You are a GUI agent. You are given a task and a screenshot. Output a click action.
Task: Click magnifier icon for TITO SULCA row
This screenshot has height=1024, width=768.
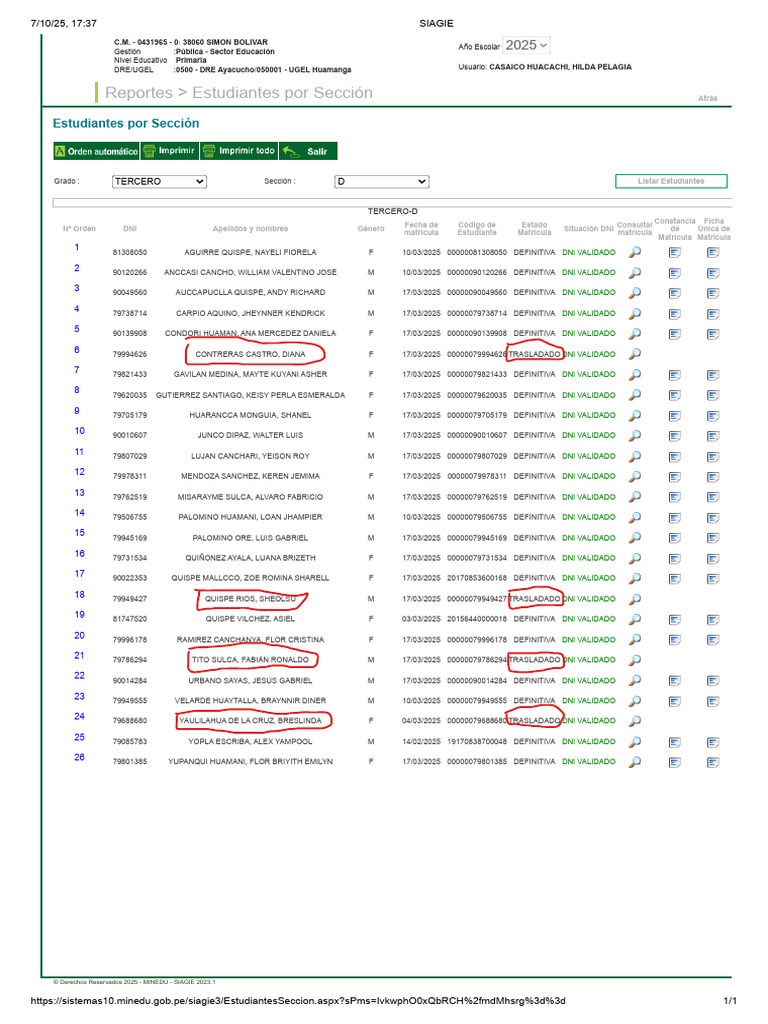634,660
